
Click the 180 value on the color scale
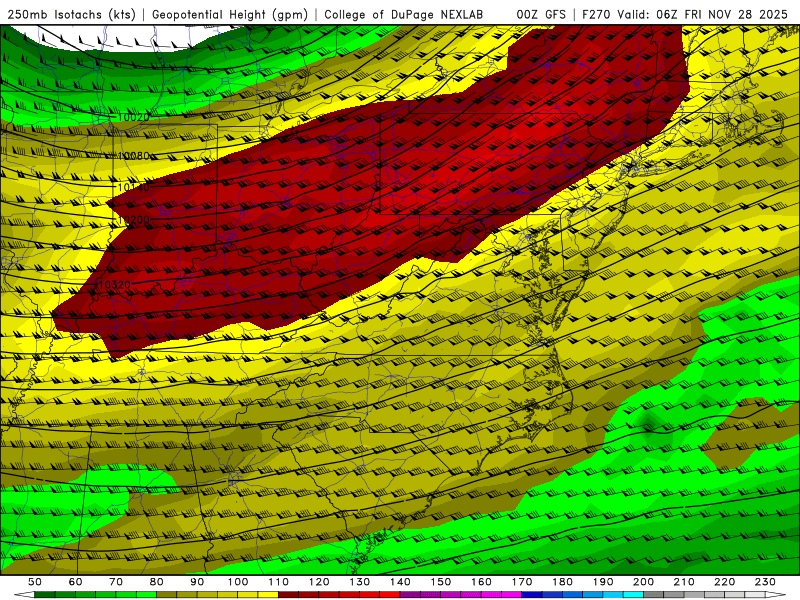pyautogui.click(x=562, y=582)
